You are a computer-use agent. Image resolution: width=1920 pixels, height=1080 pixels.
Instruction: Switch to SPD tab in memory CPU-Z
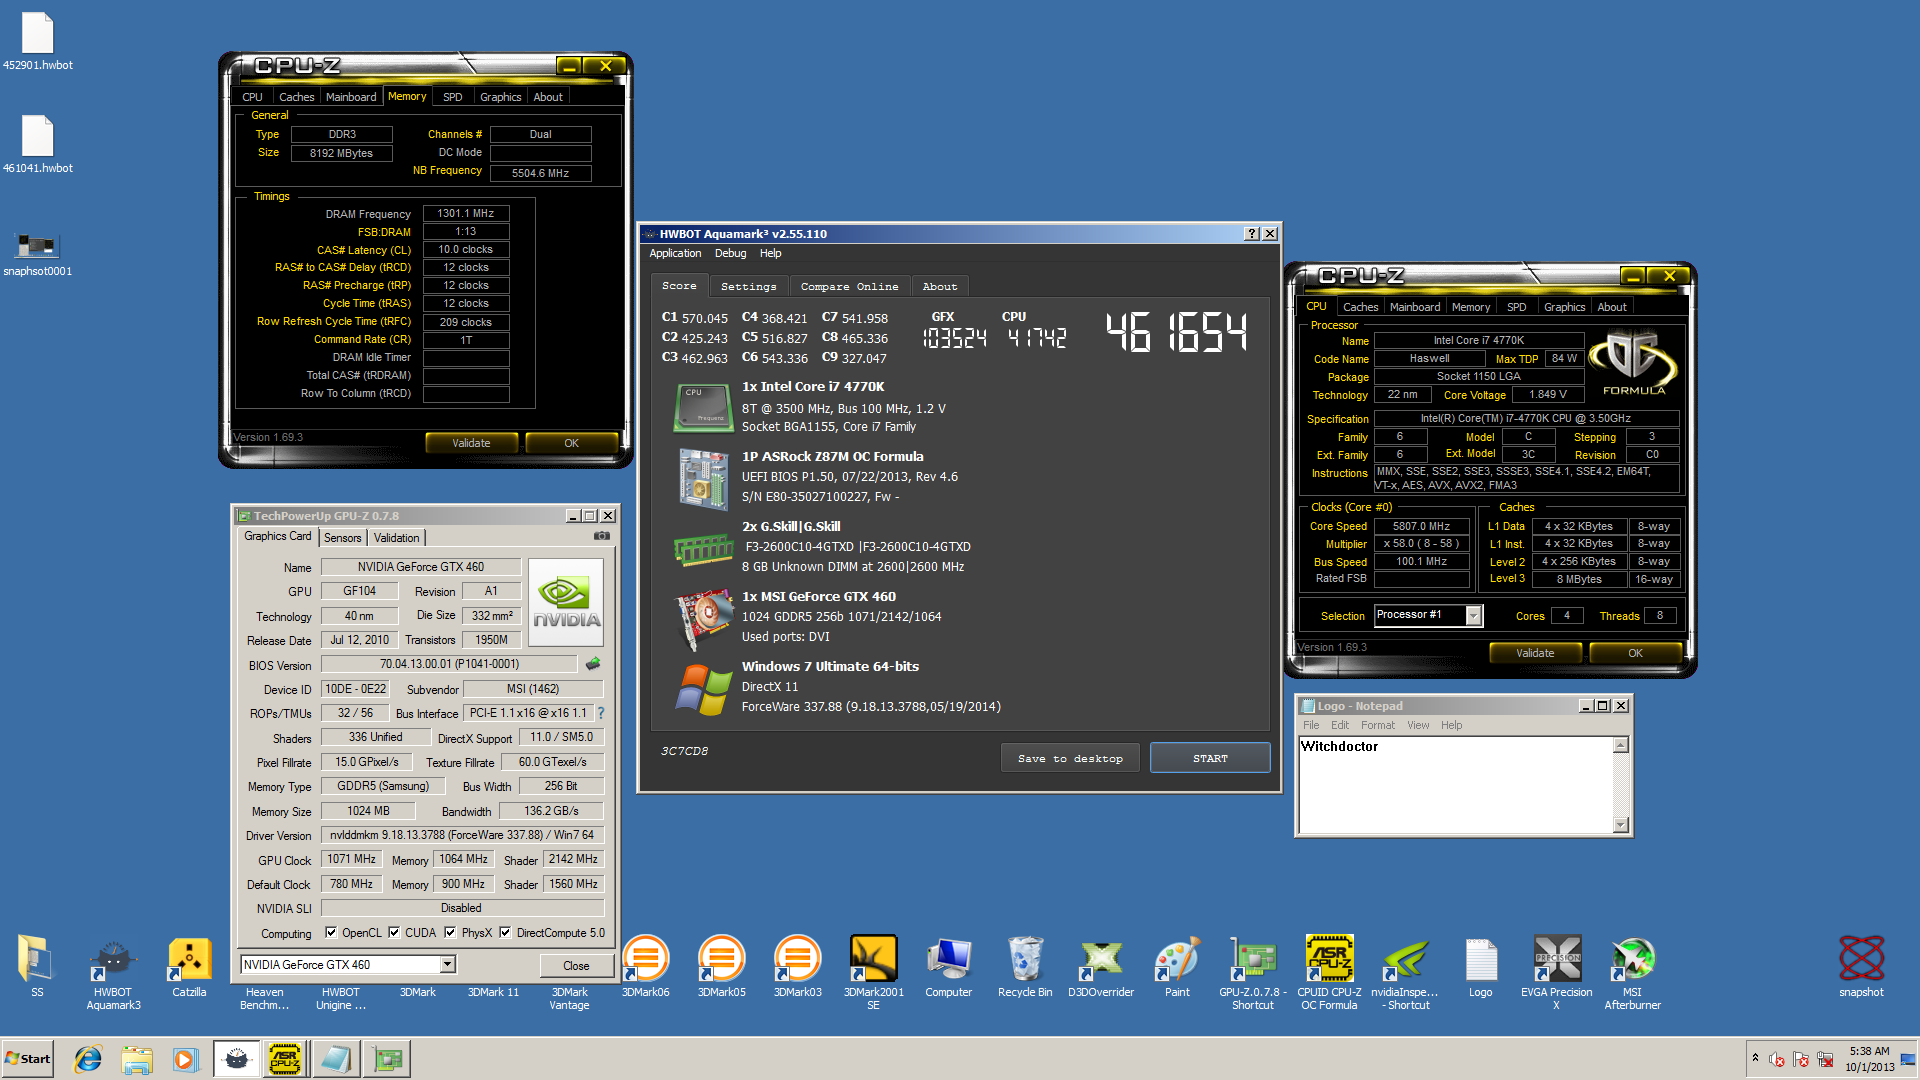452,97
